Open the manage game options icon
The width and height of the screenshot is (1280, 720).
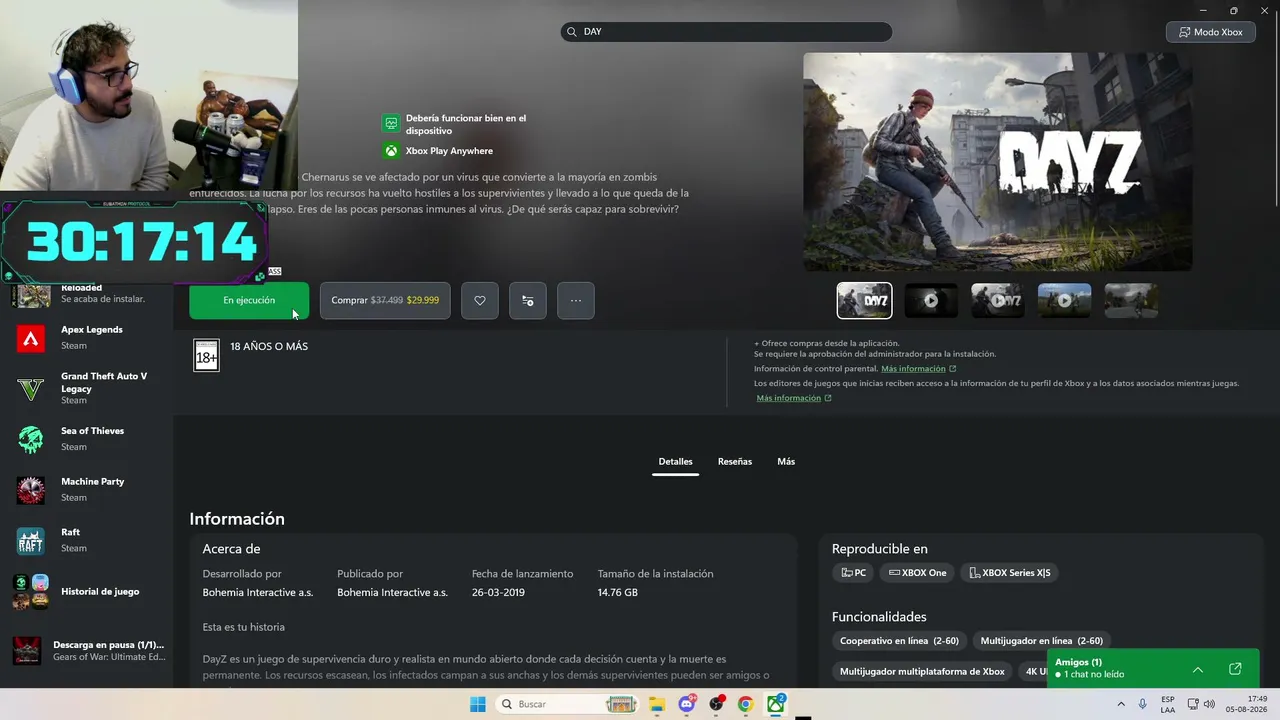pos(528,300)
